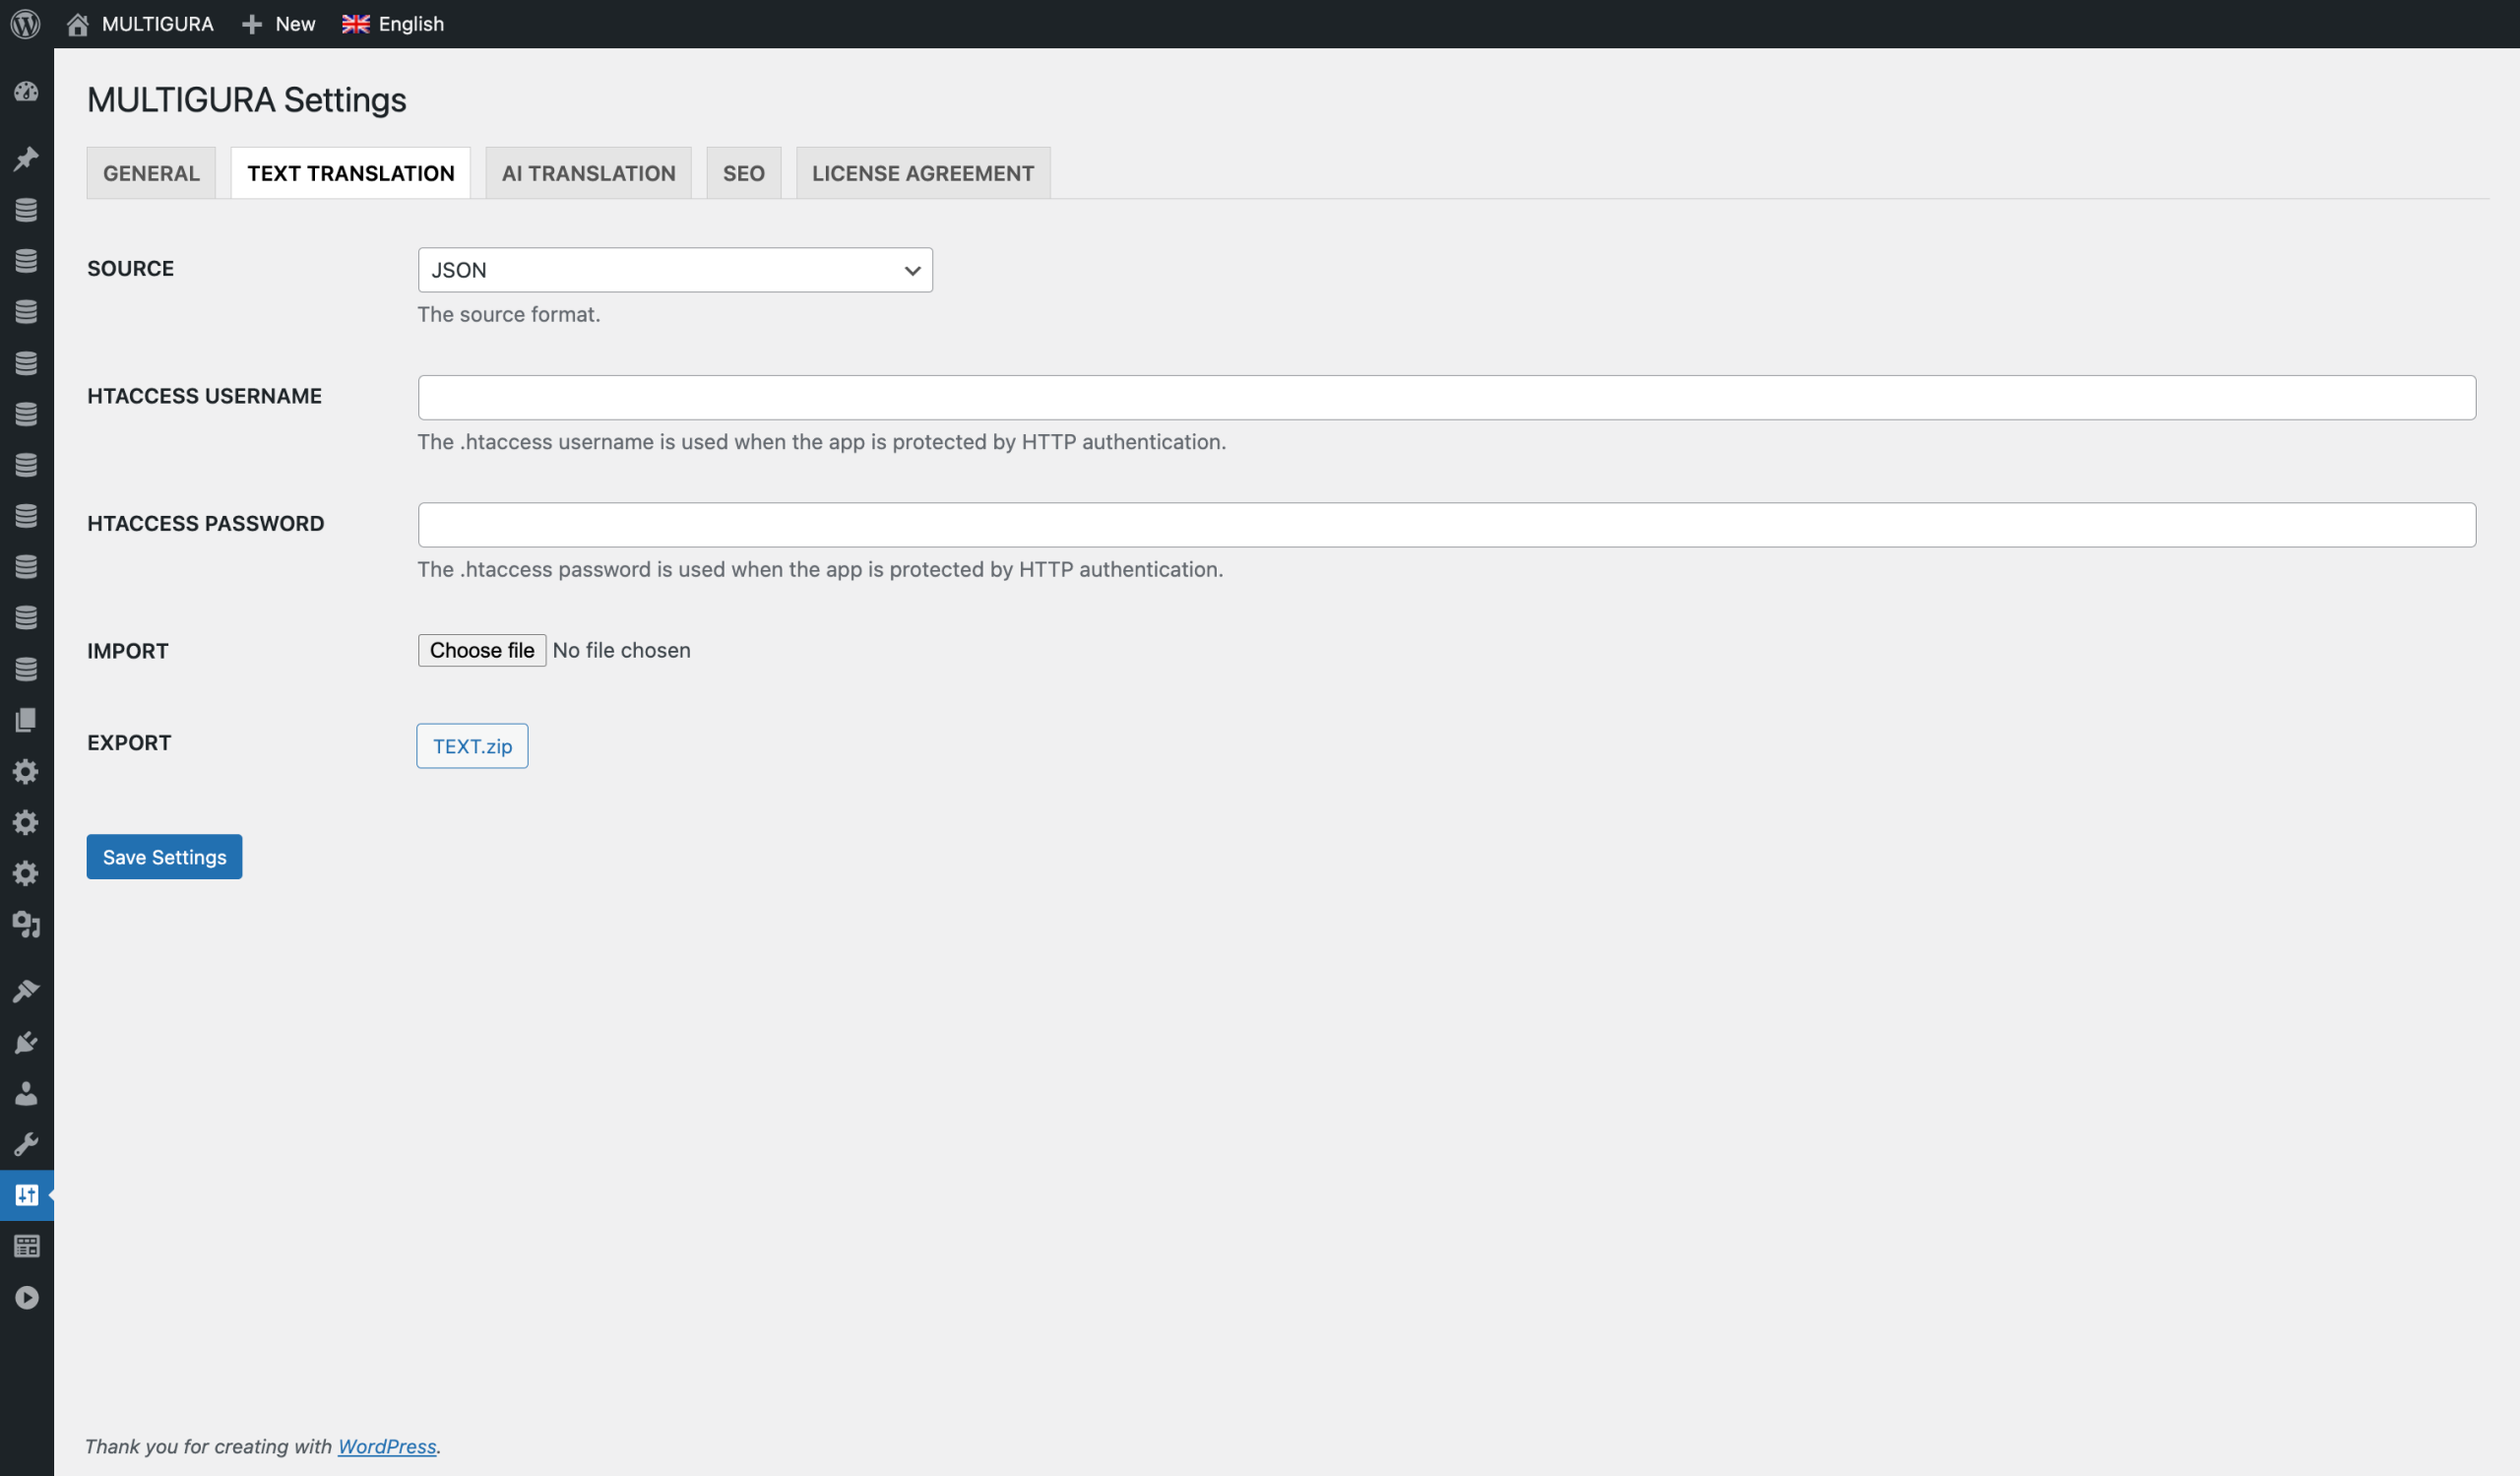This screenshot has width=2520, height=1476.
Task: Open the WordPress logo menu
Action: point(26,24)
